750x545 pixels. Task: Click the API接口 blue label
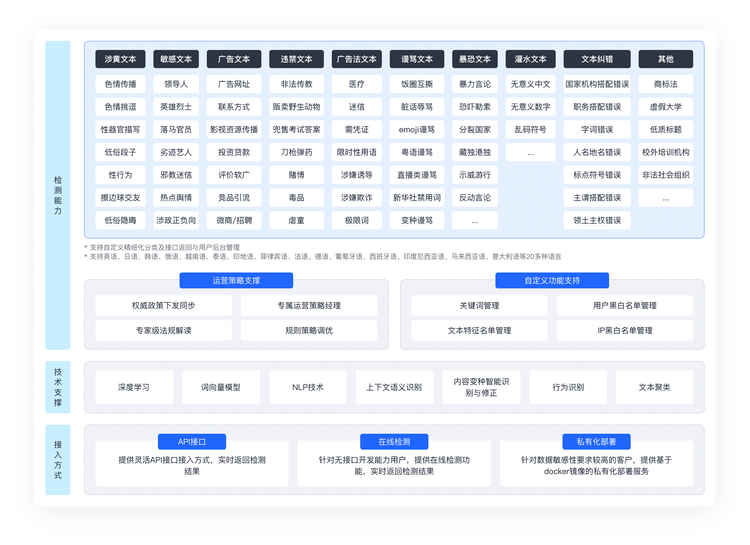click(x=192, y=442)
